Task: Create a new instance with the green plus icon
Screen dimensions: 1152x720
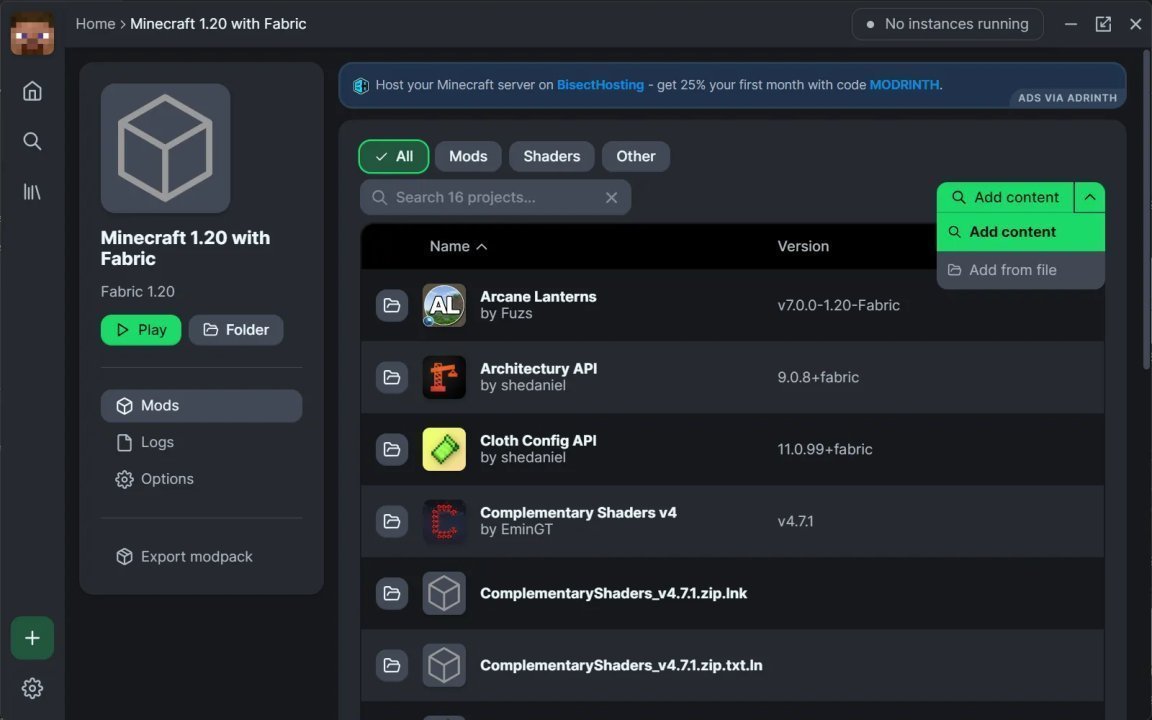Action: 32,637
